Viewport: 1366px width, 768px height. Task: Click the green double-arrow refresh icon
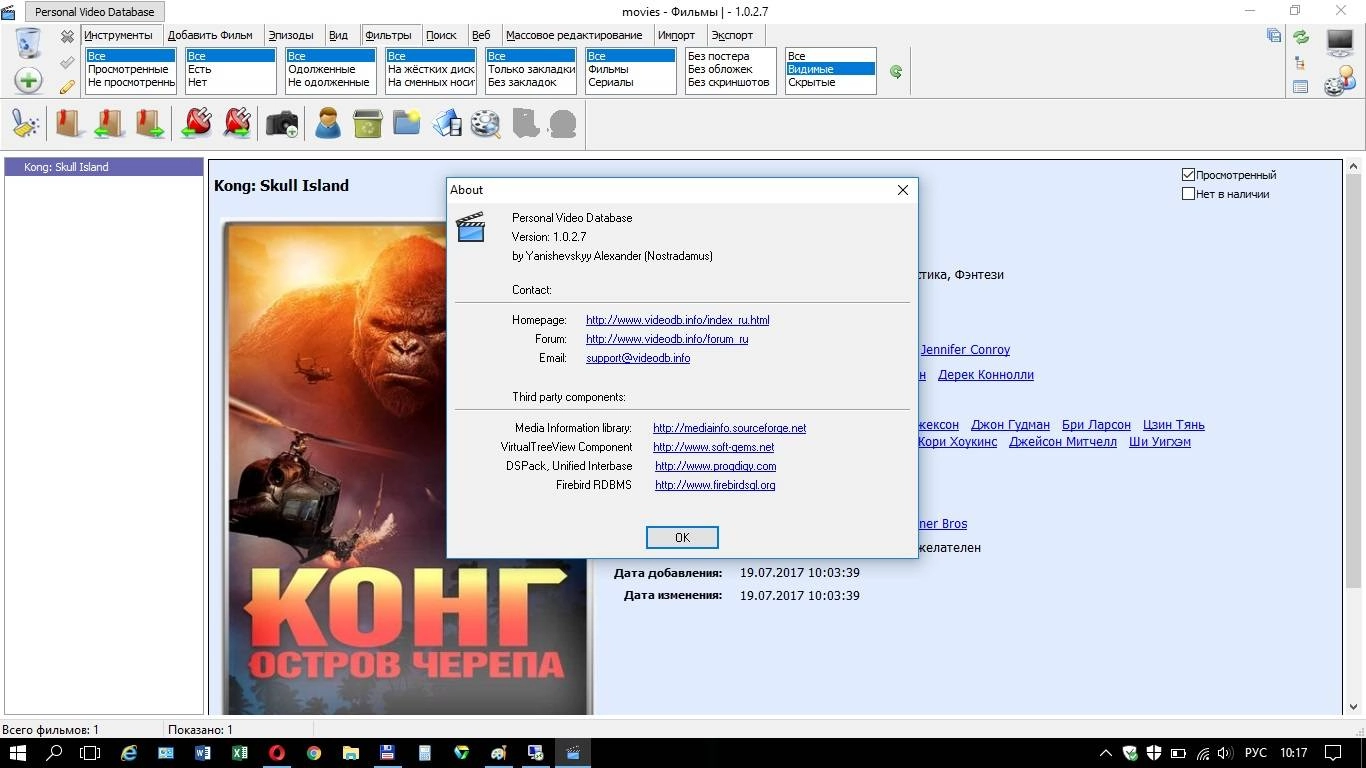coord(1301,37)
